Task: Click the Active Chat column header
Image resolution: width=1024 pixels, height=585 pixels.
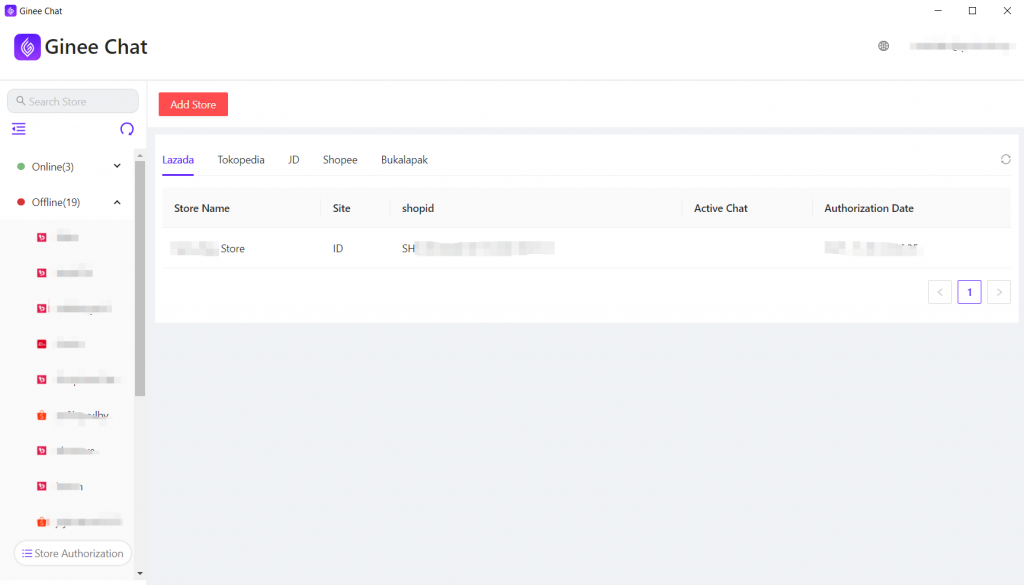Action: pyautogui.click(x=720, y=208)
